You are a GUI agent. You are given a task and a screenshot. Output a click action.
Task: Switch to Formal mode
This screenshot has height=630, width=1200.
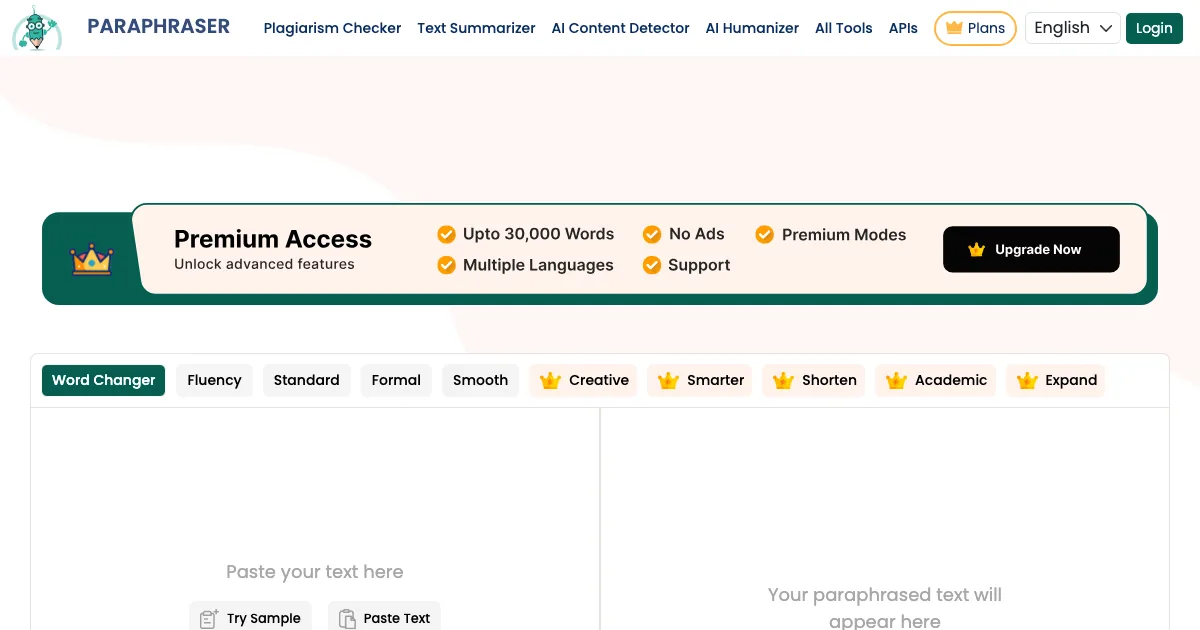pos(396,380)
